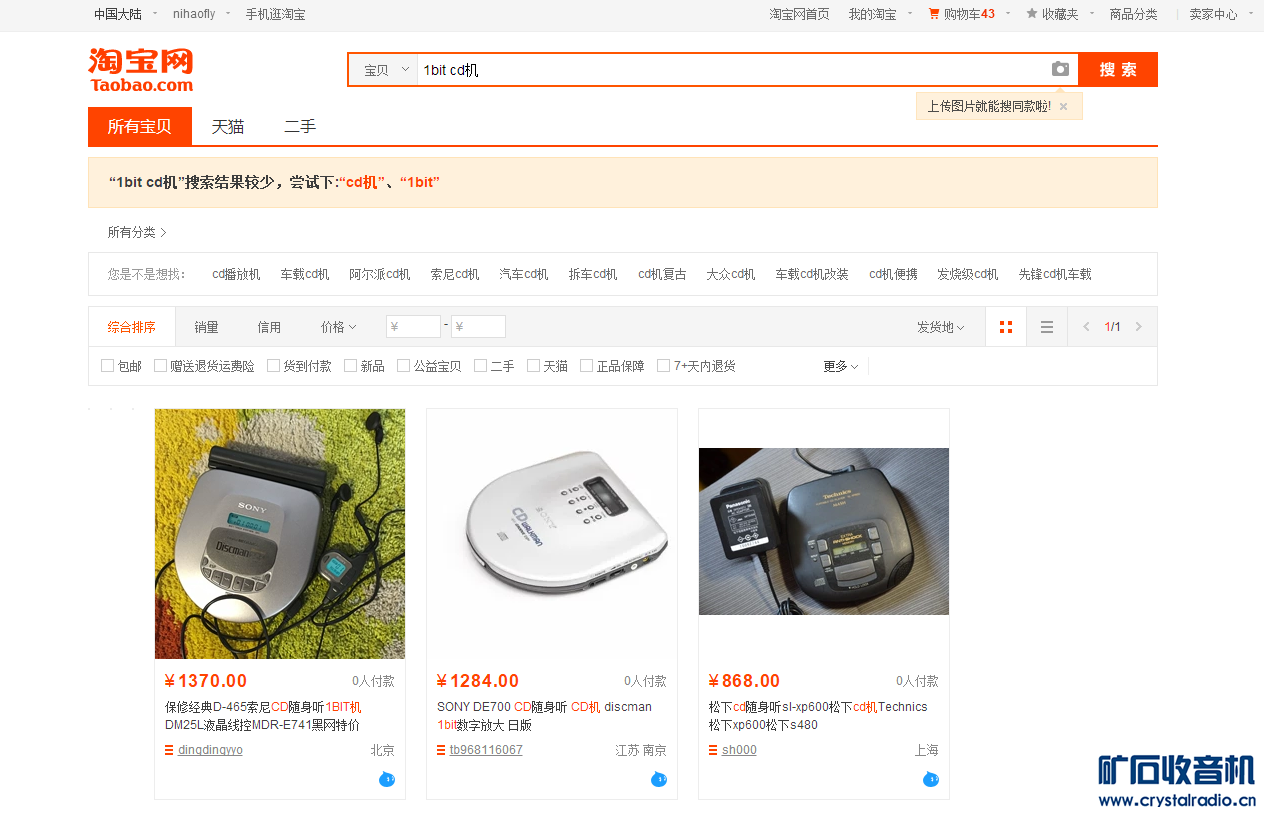Click Wangwang chat icon for sh000
Viewport: 1264px width, 813px height.
click(931, 779)
